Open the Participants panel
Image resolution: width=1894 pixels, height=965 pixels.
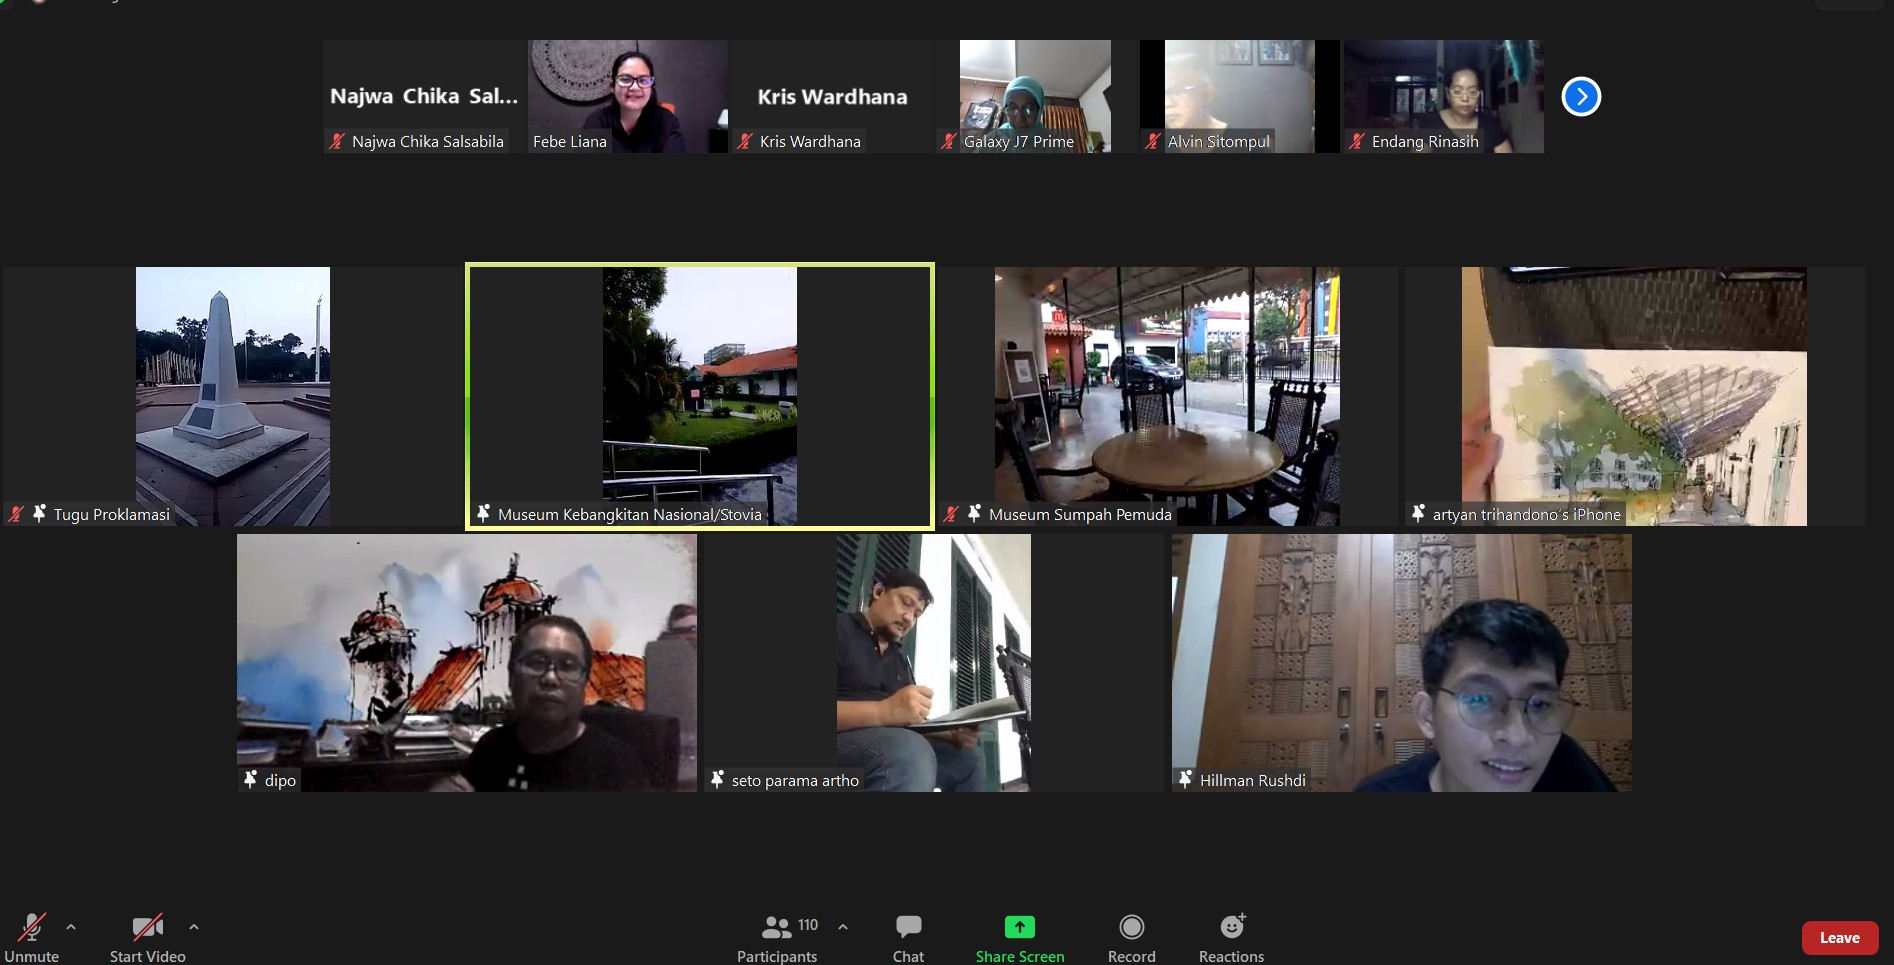(777, 938)
